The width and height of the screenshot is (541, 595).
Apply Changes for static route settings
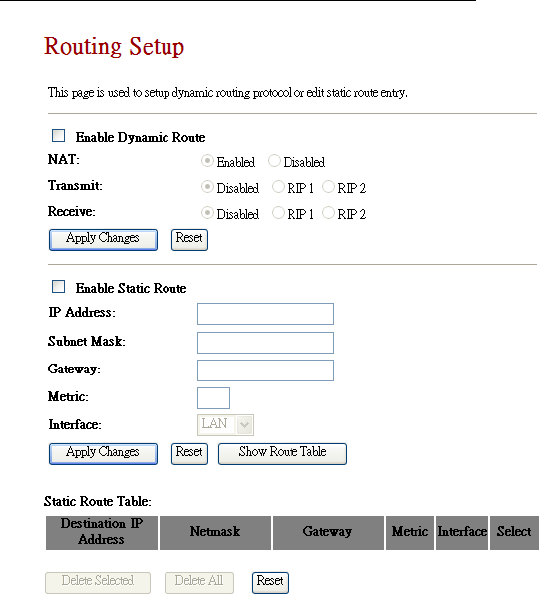(x=103, y=454)
